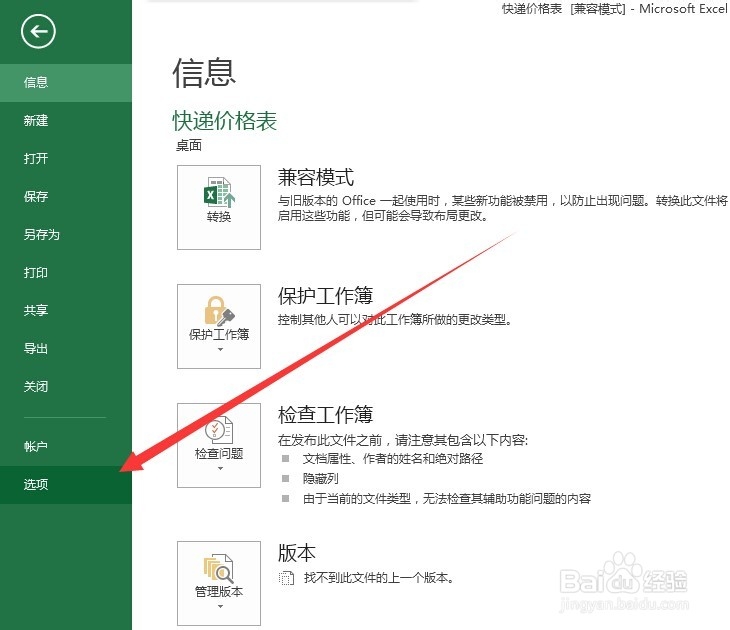
Task: Choose 另存为 in the sidebar
Action: coord(66,234)
